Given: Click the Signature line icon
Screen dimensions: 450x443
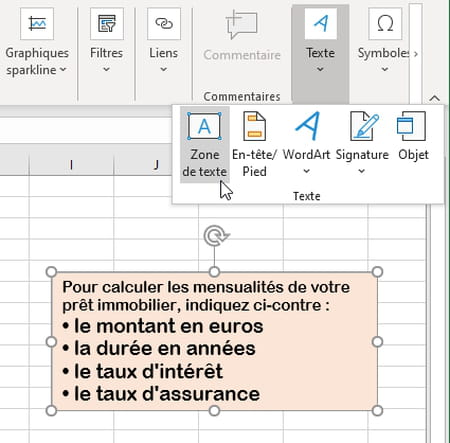Looking at the screenshot, I should click(364, 126).
